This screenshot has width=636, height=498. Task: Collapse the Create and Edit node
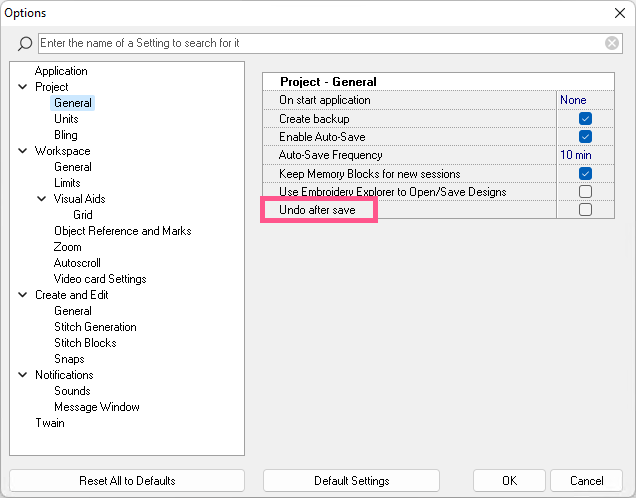tap(23, 295)
